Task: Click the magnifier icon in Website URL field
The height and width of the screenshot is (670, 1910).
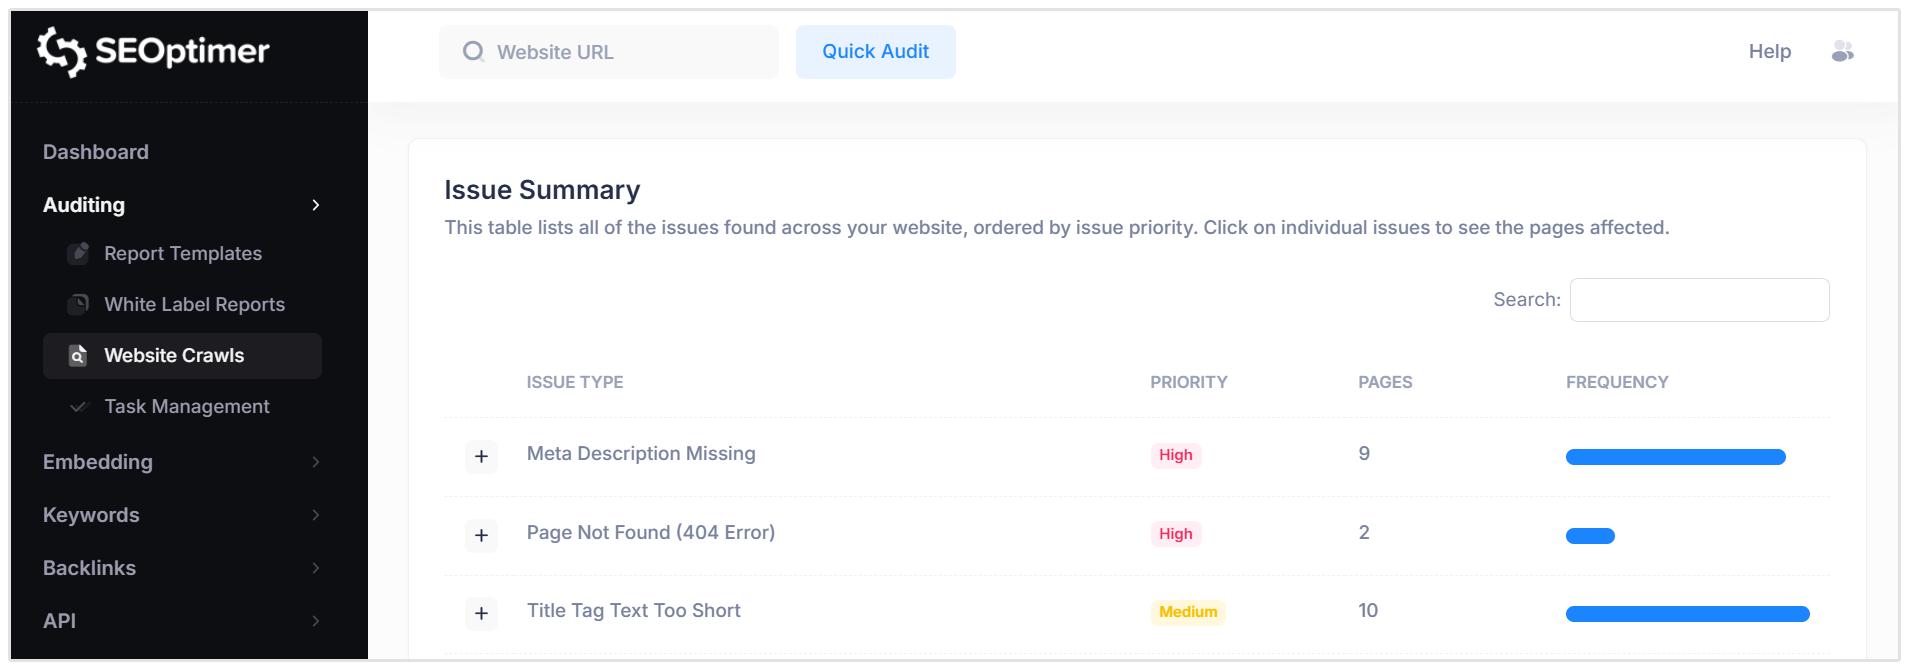Action: click(x=472, y=51)
